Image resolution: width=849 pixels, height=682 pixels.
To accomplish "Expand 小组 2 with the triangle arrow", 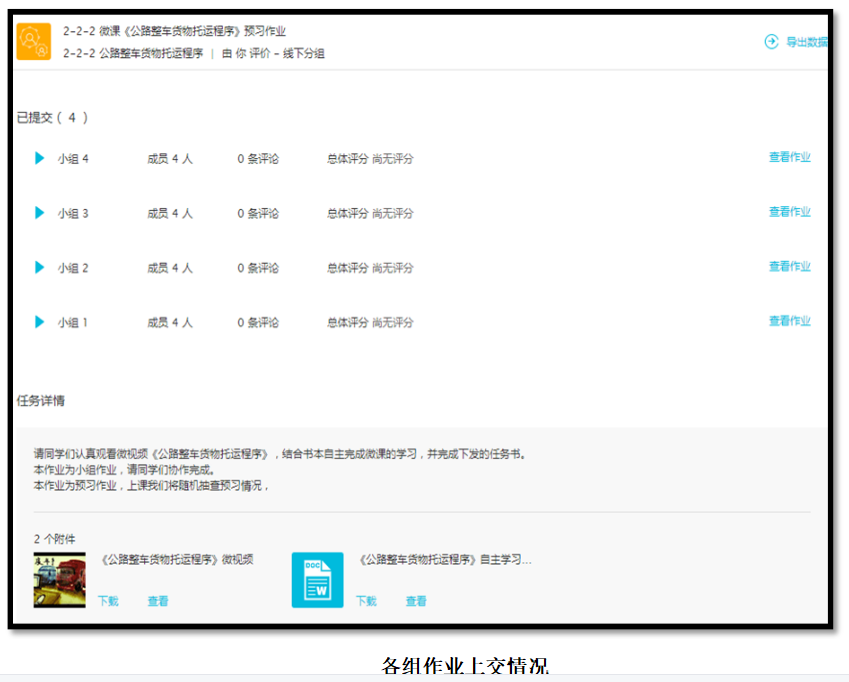I will coord(40,267).
